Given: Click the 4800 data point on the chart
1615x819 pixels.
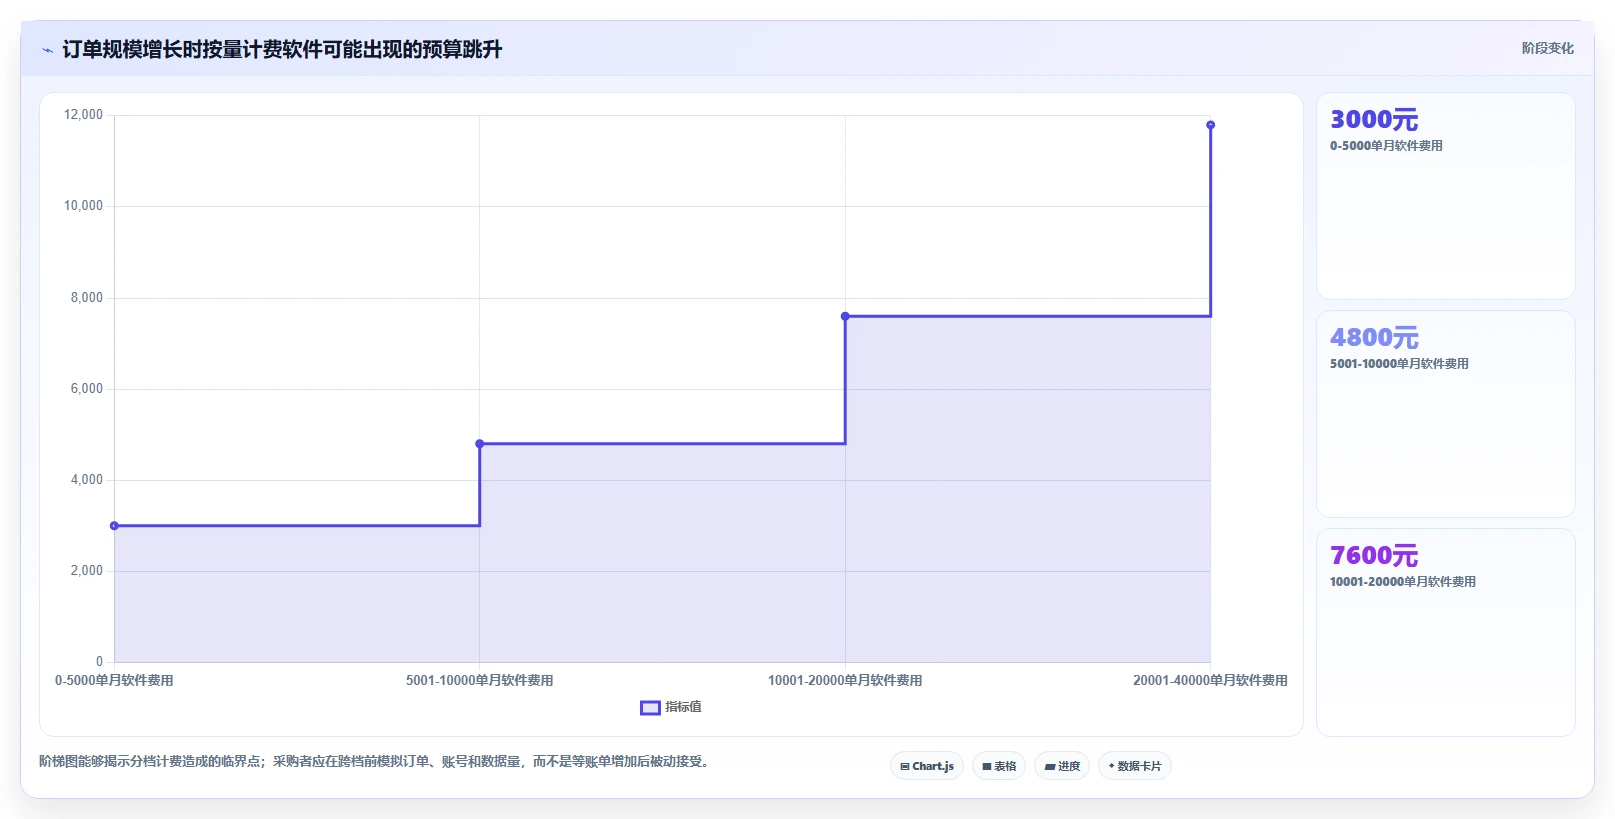Looking at the screenshot, I should pos(480,444).
